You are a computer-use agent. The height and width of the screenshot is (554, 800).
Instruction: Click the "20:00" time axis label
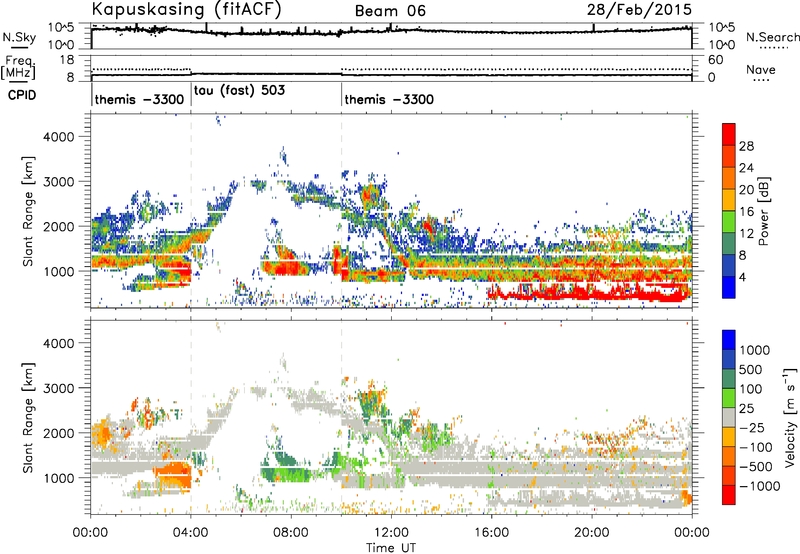591,533
